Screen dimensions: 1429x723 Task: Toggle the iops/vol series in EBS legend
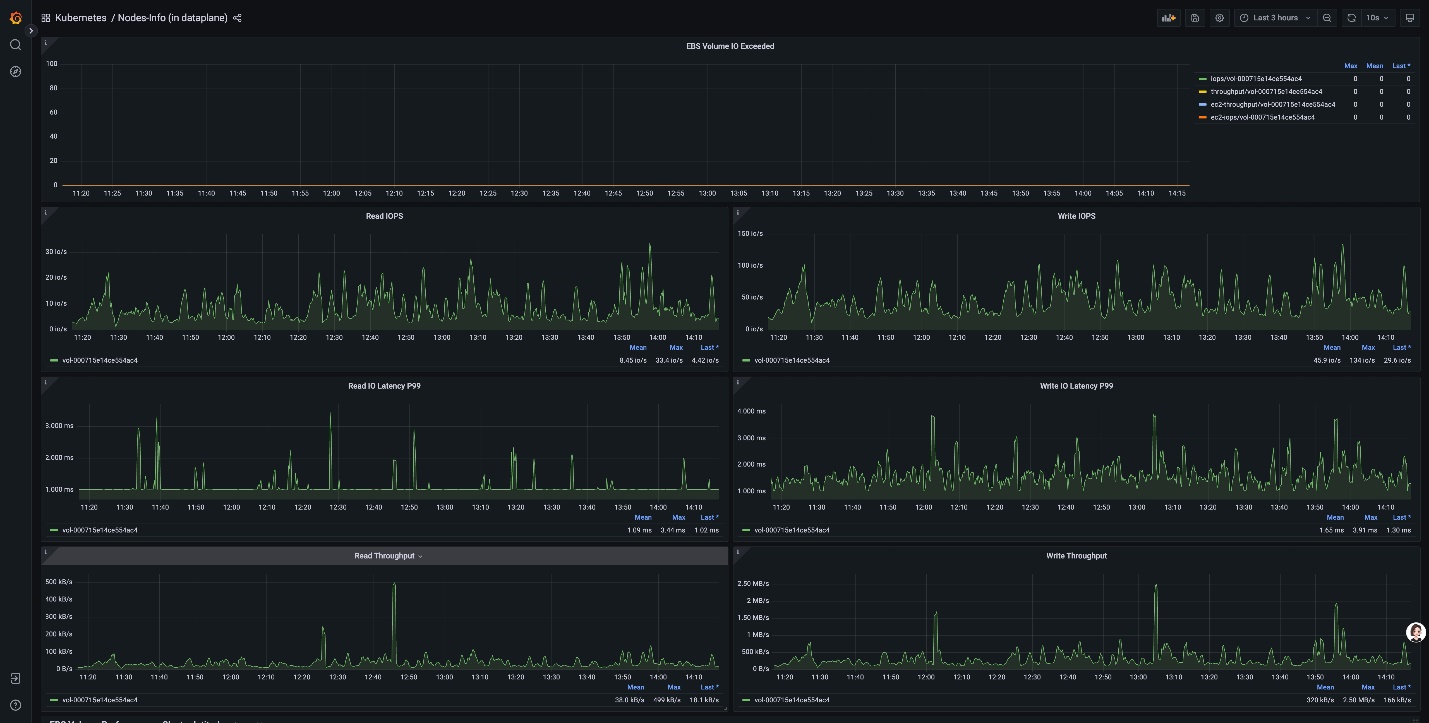1256,78
